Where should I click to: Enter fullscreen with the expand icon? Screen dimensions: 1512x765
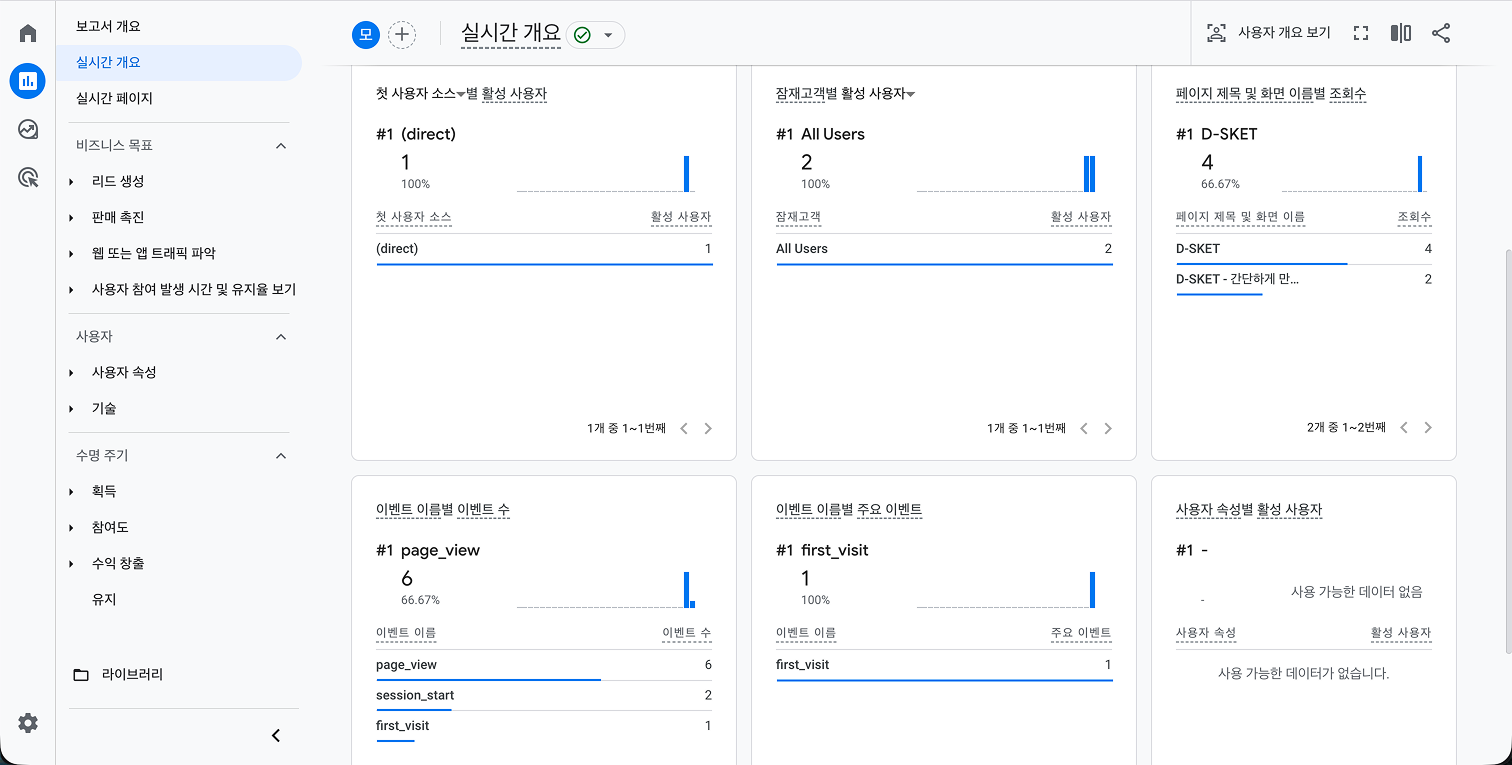pos(1360,32)
